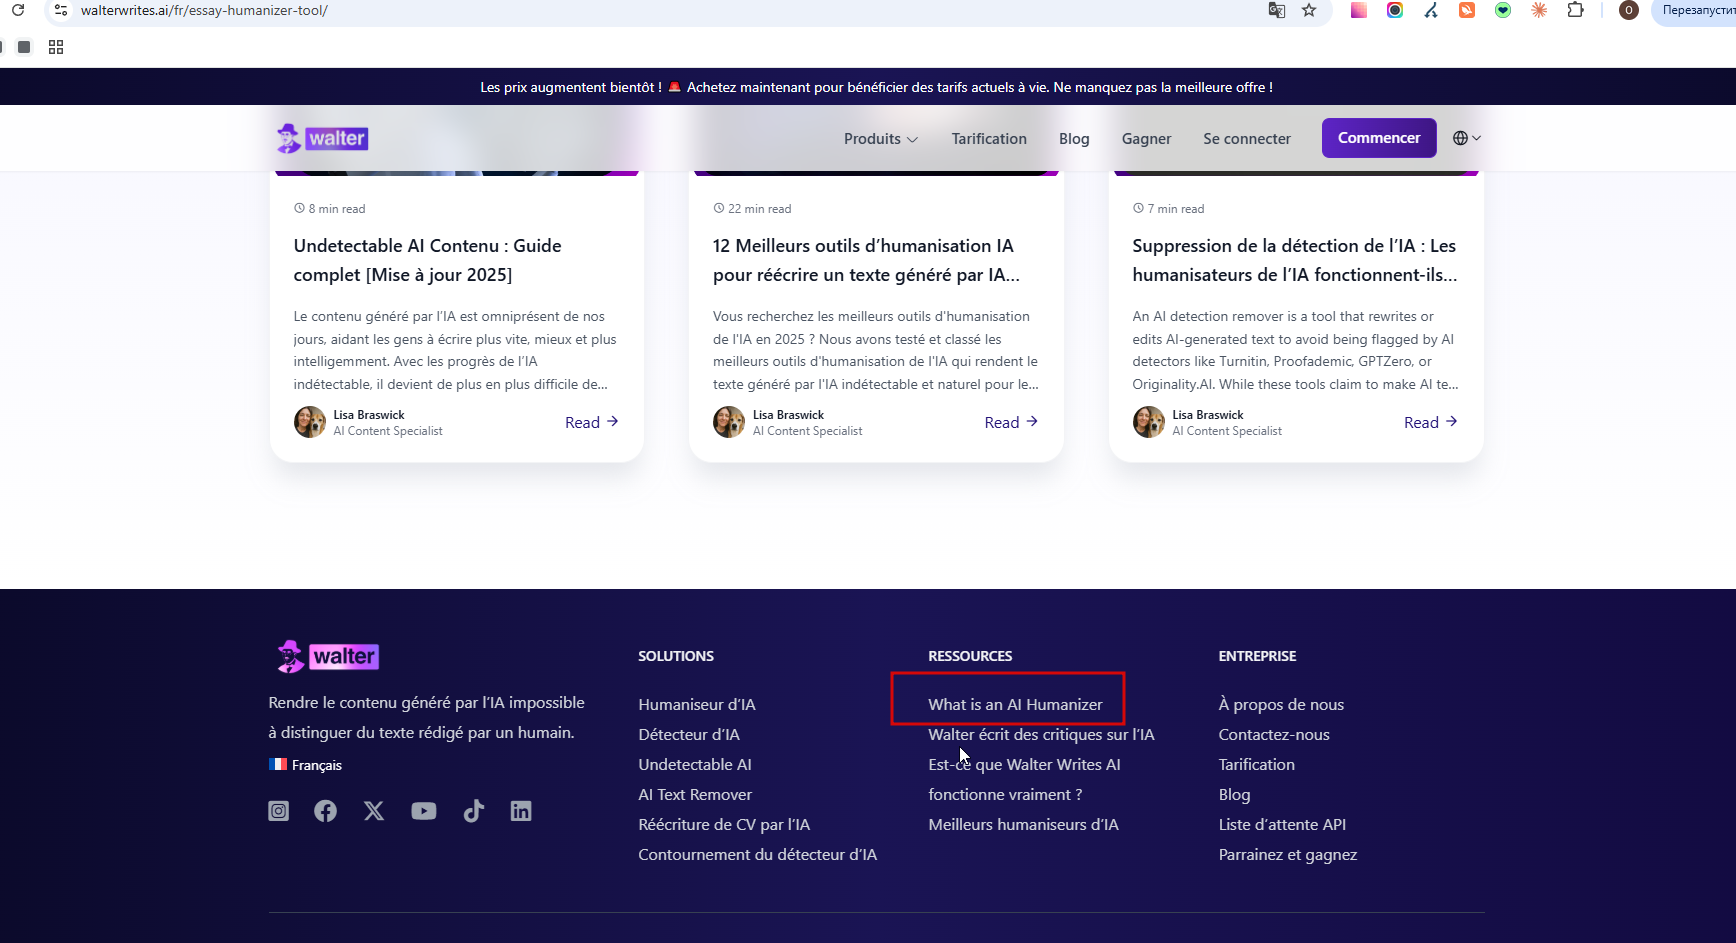Open AI Text Remover footer link
Viewport: 1736px width, 943px height.
(695, 795)
